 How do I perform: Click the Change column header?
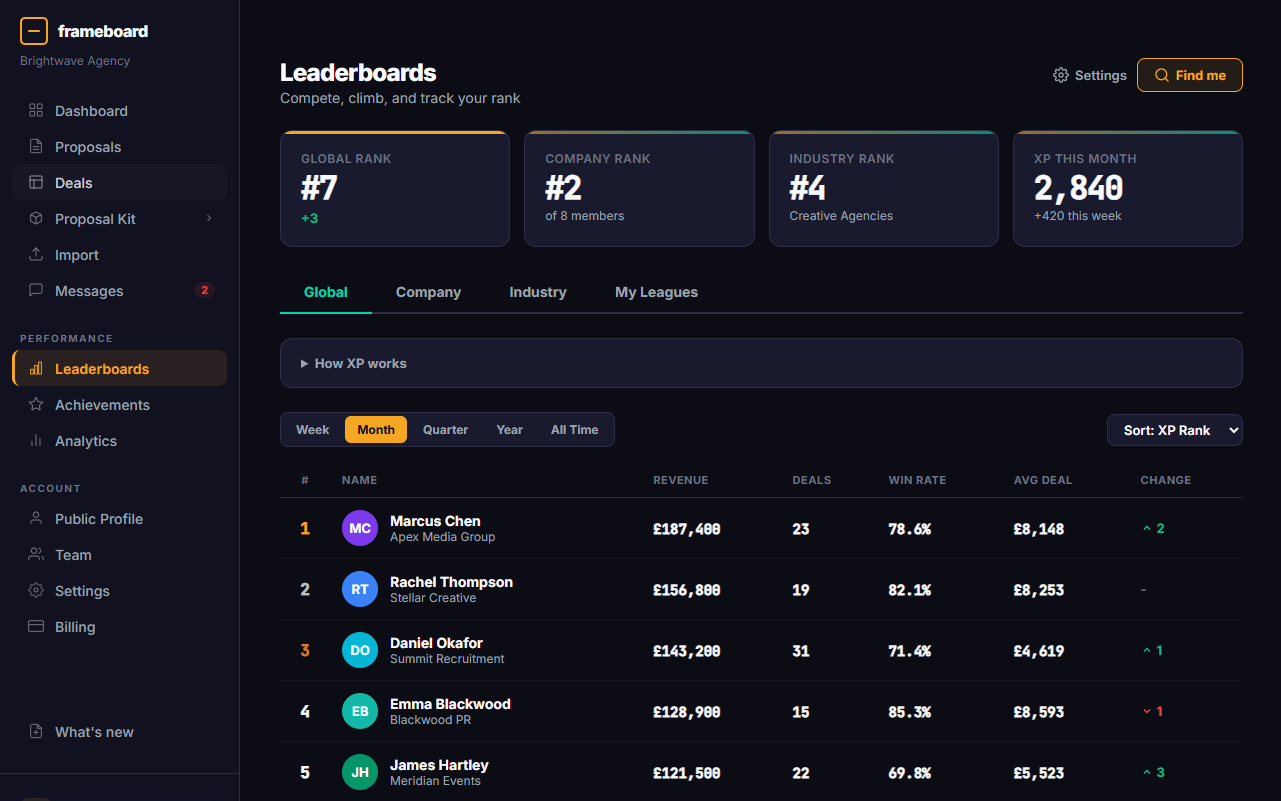coord(1166,480)
